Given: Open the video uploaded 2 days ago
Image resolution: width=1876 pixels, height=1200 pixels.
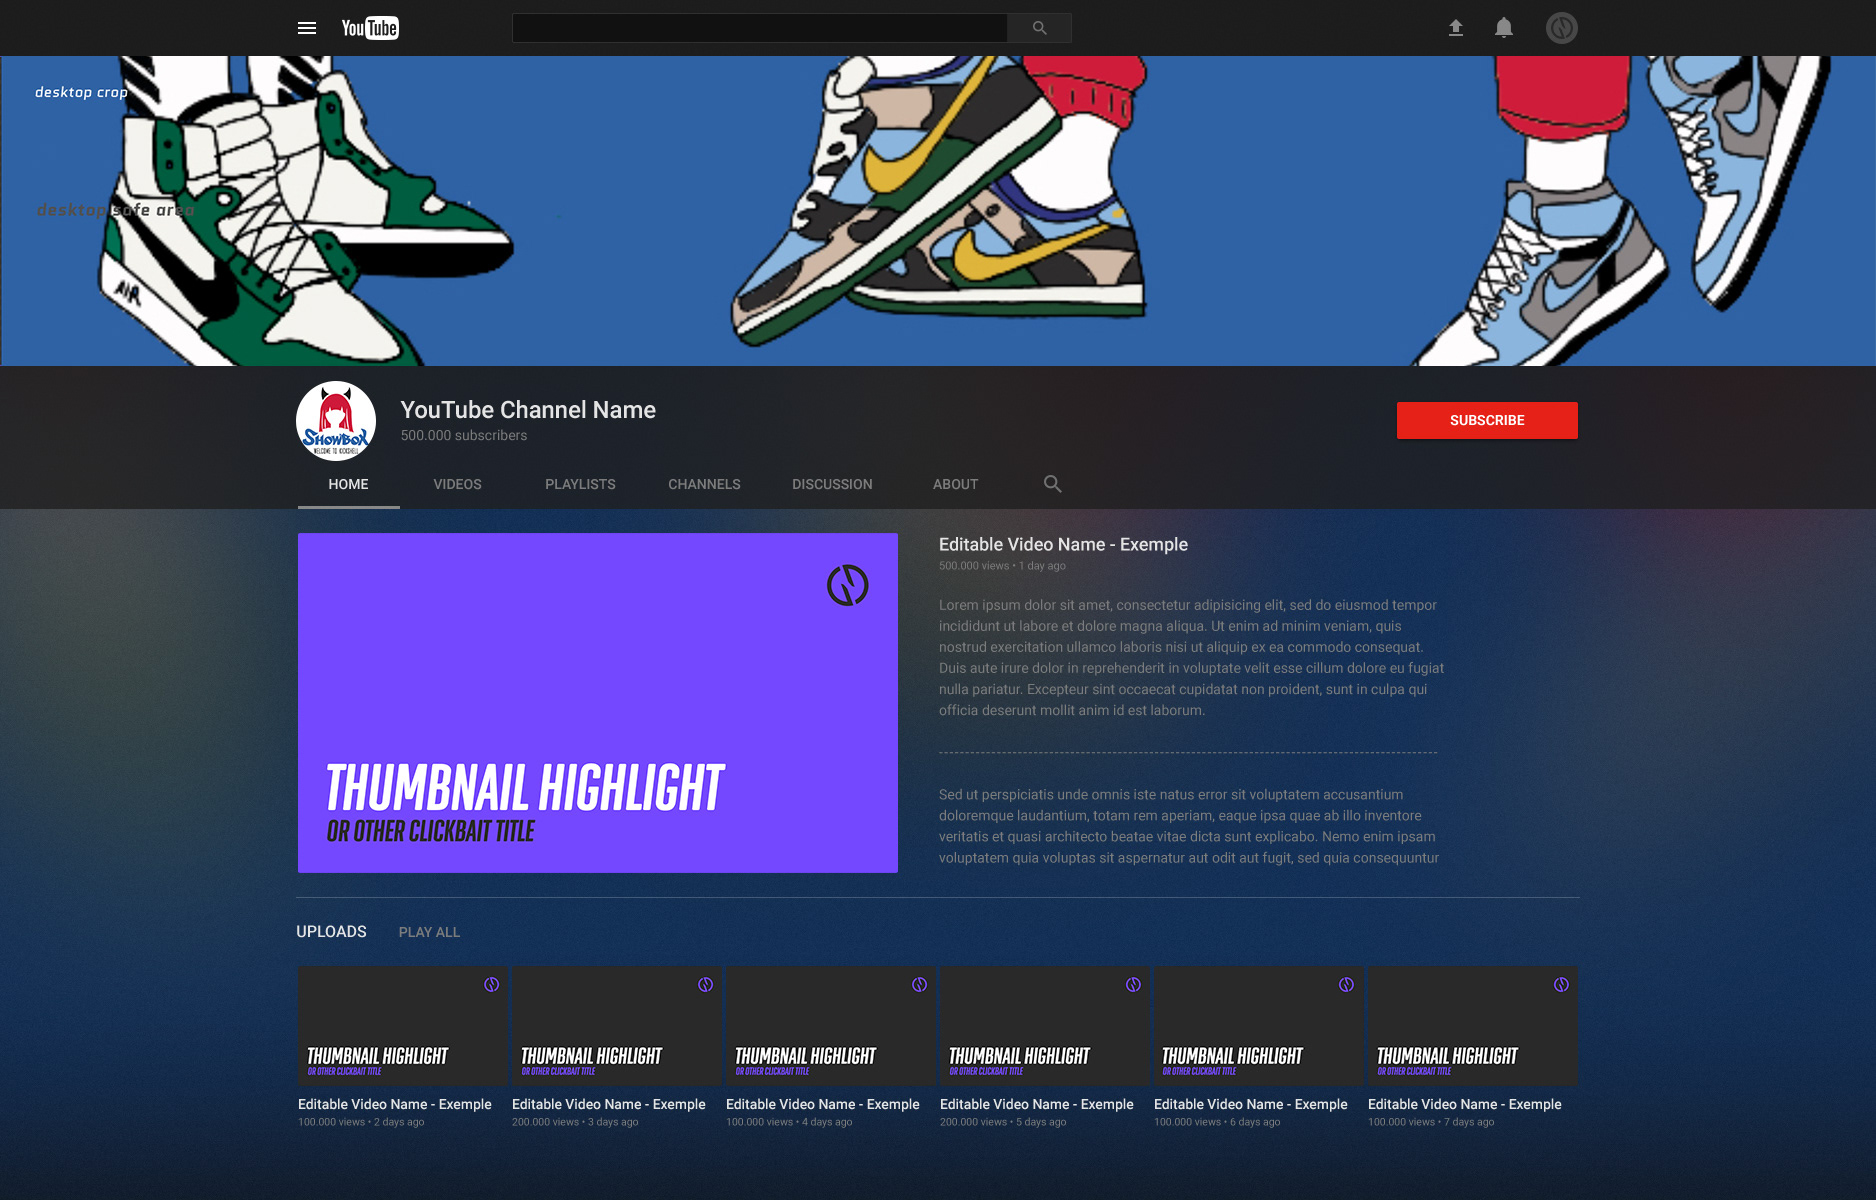Looking at the screenshot, I should coord(403,1025).
